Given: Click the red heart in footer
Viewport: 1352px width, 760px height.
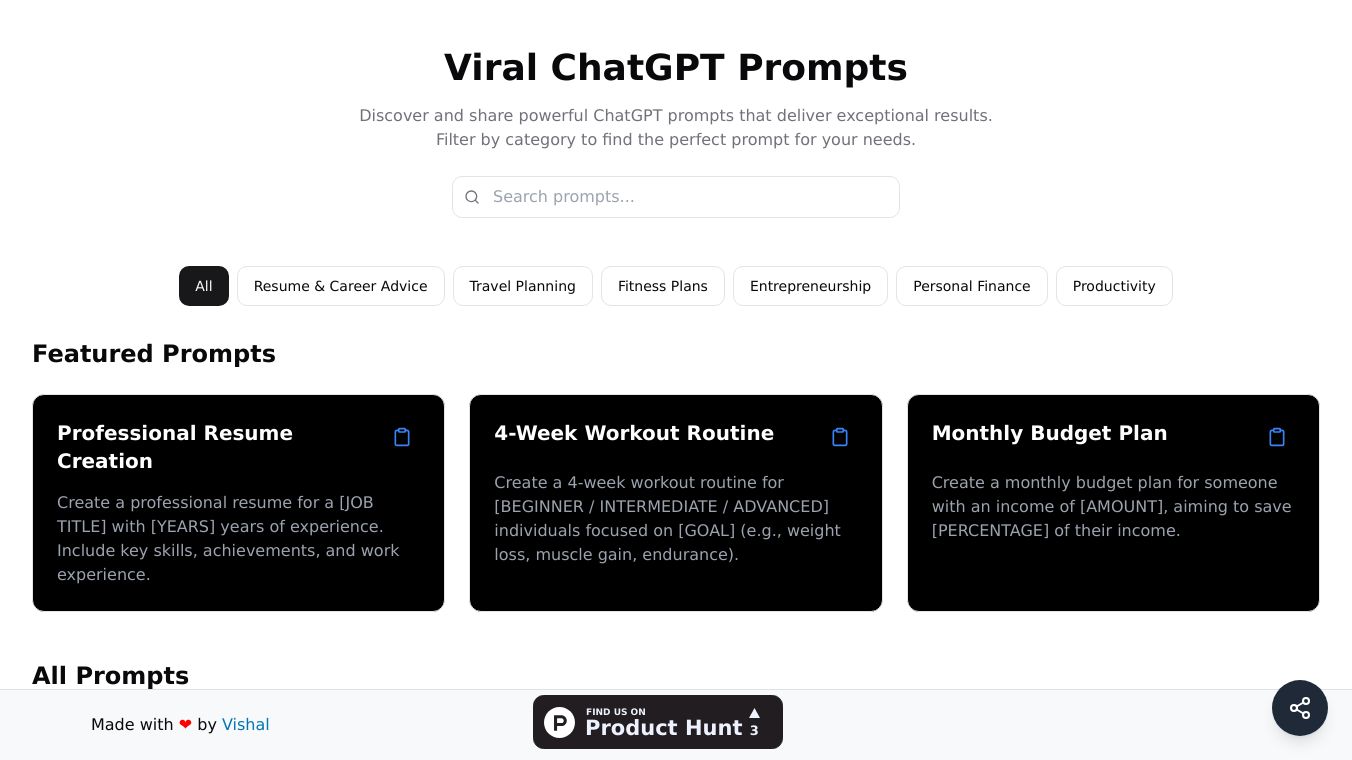Looking at the screenshot, I should pyautogui.click(x=185, y=725).
